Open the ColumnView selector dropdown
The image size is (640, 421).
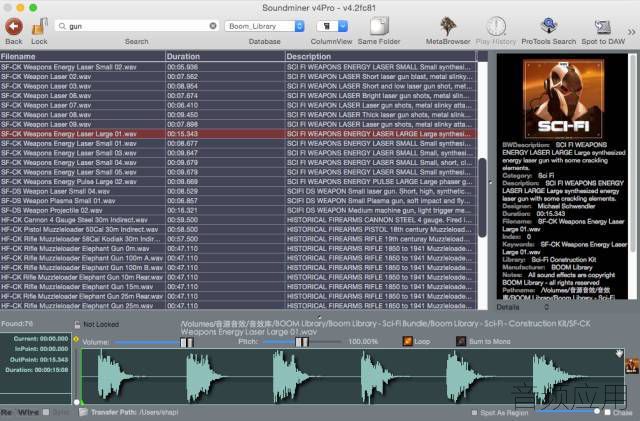tap(332, 26)
